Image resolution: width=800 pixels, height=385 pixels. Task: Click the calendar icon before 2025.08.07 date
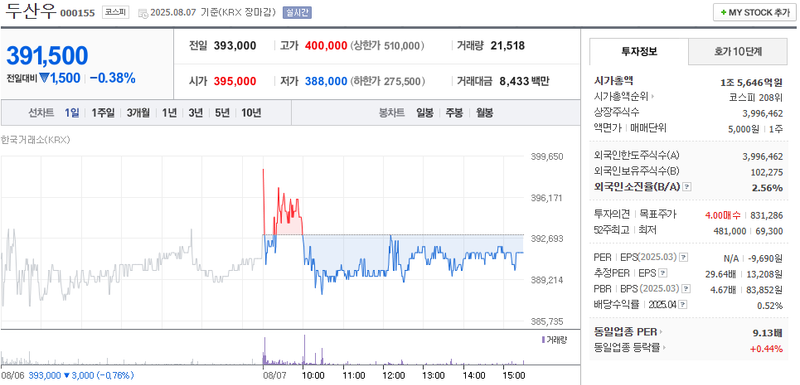tap(143, 13)
